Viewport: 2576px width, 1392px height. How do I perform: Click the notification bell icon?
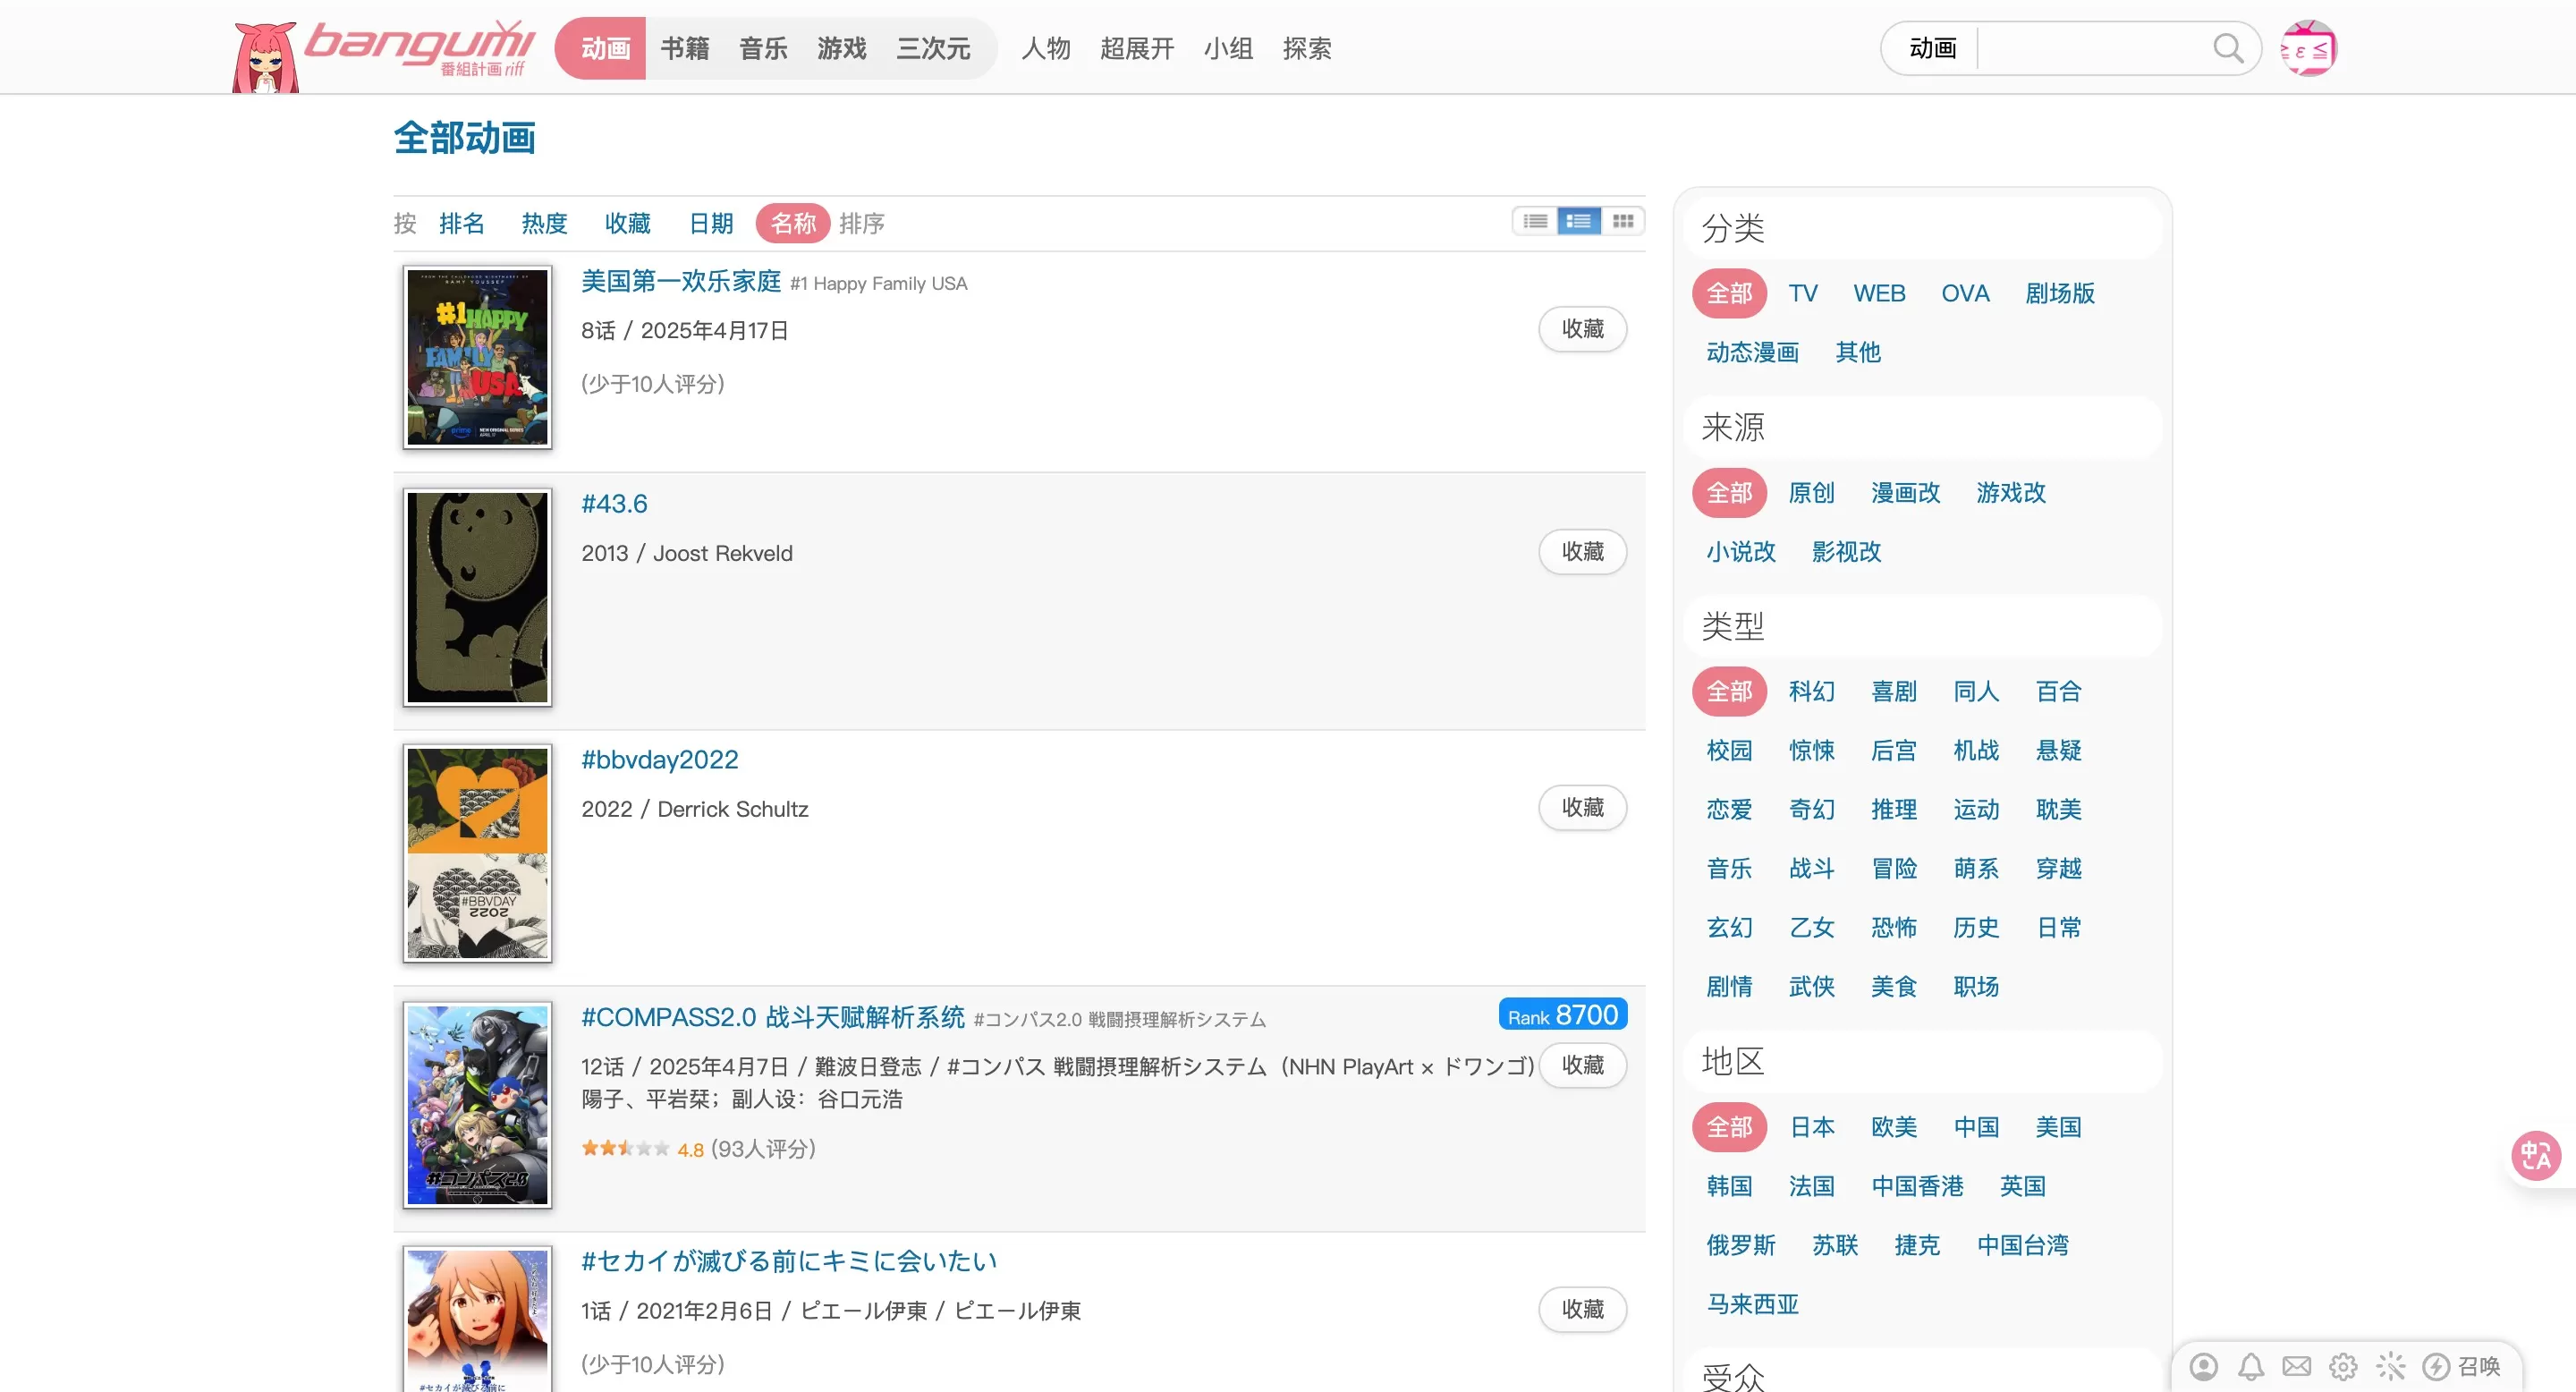[2251, 1366]
